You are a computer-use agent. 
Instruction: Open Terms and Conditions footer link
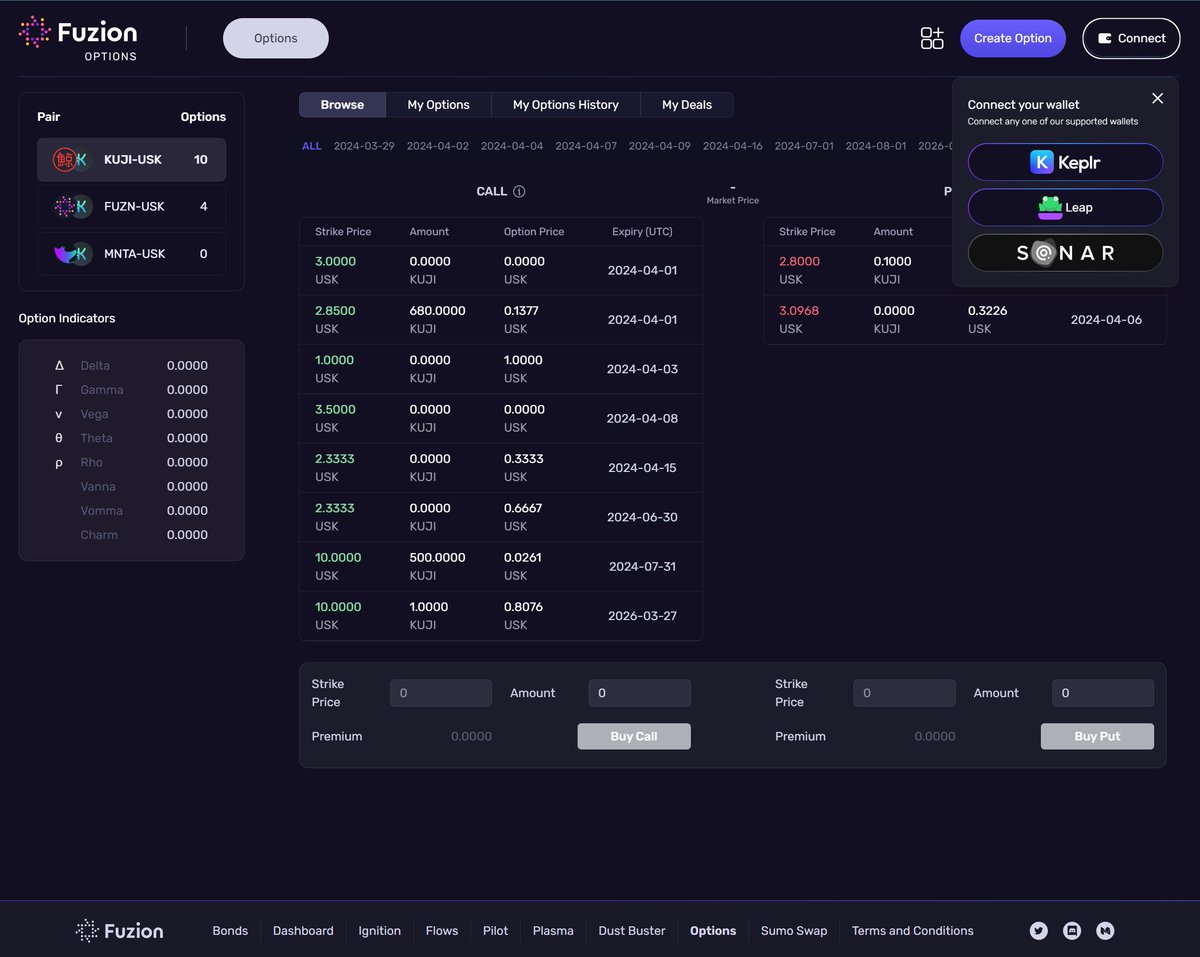pyautogui.click(x=913, y=931)
